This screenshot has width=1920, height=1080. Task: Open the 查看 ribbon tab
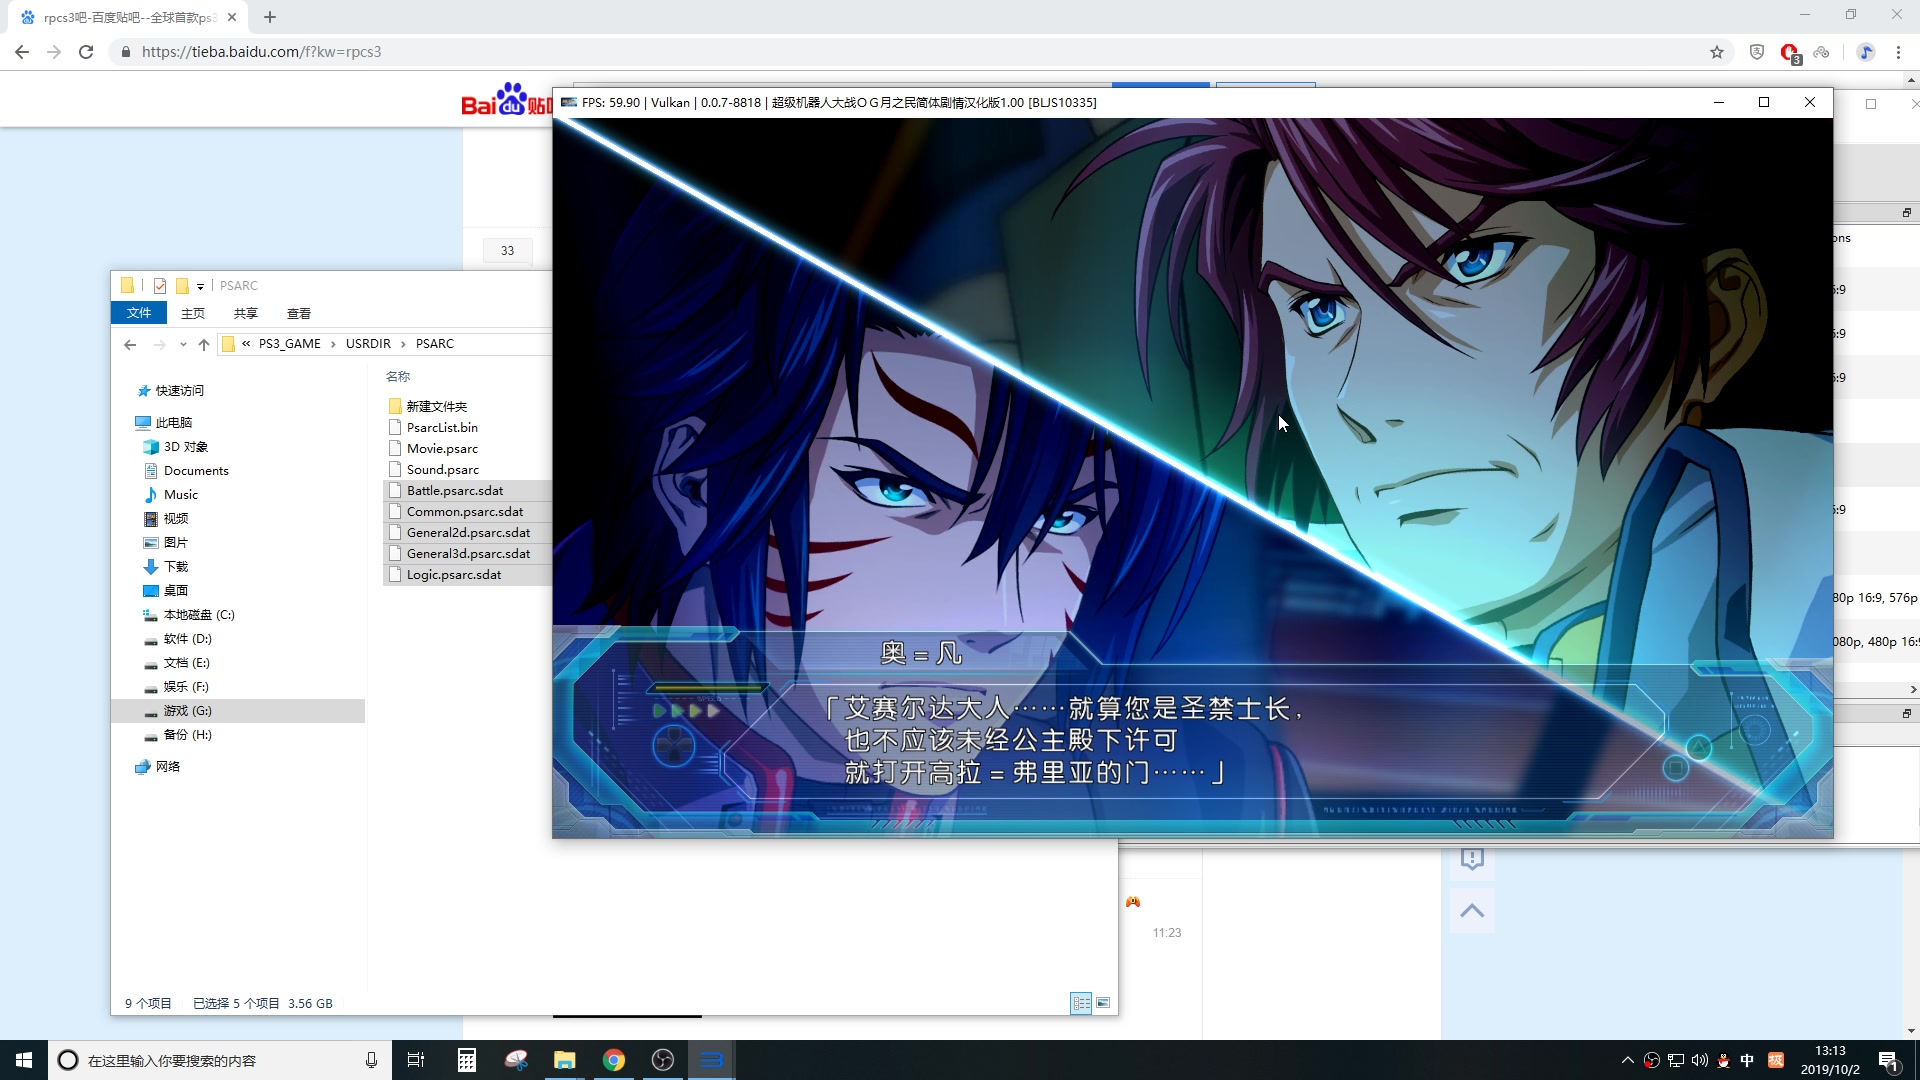pos(299,313)
